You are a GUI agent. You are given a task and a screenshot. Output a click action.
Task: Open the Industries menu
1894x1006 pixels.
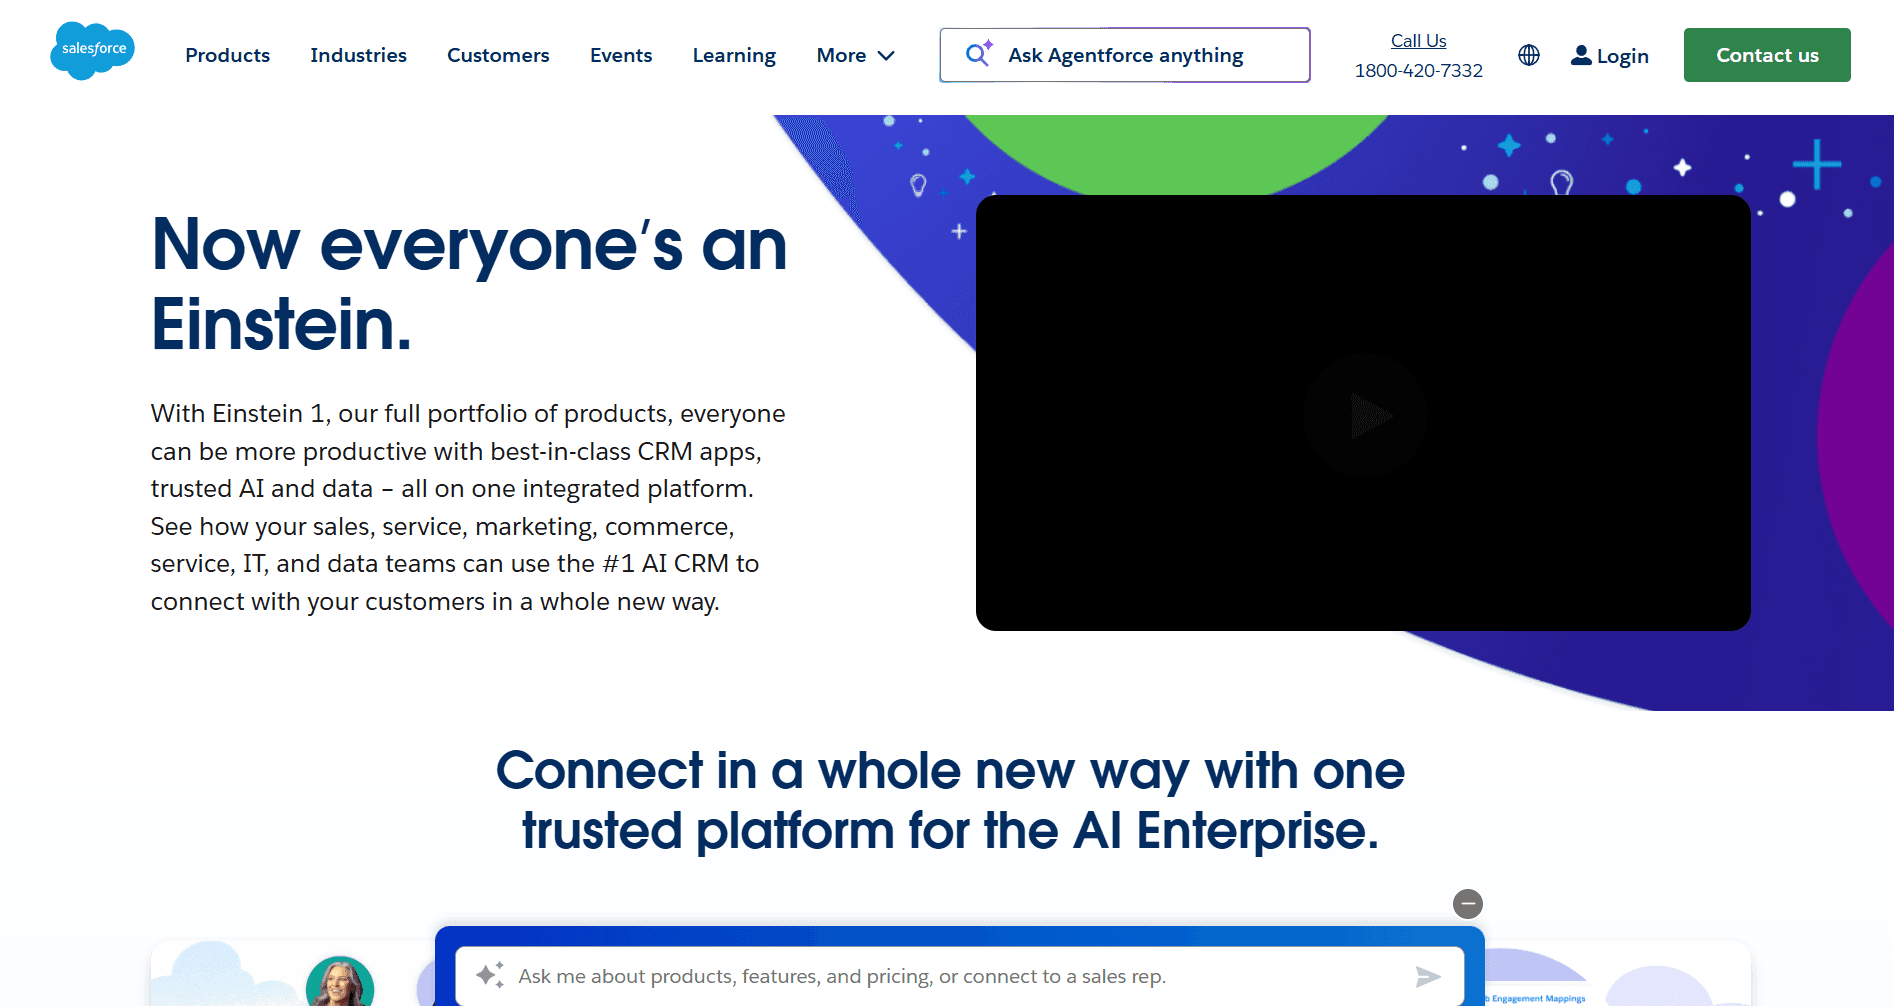pos(358,55)
